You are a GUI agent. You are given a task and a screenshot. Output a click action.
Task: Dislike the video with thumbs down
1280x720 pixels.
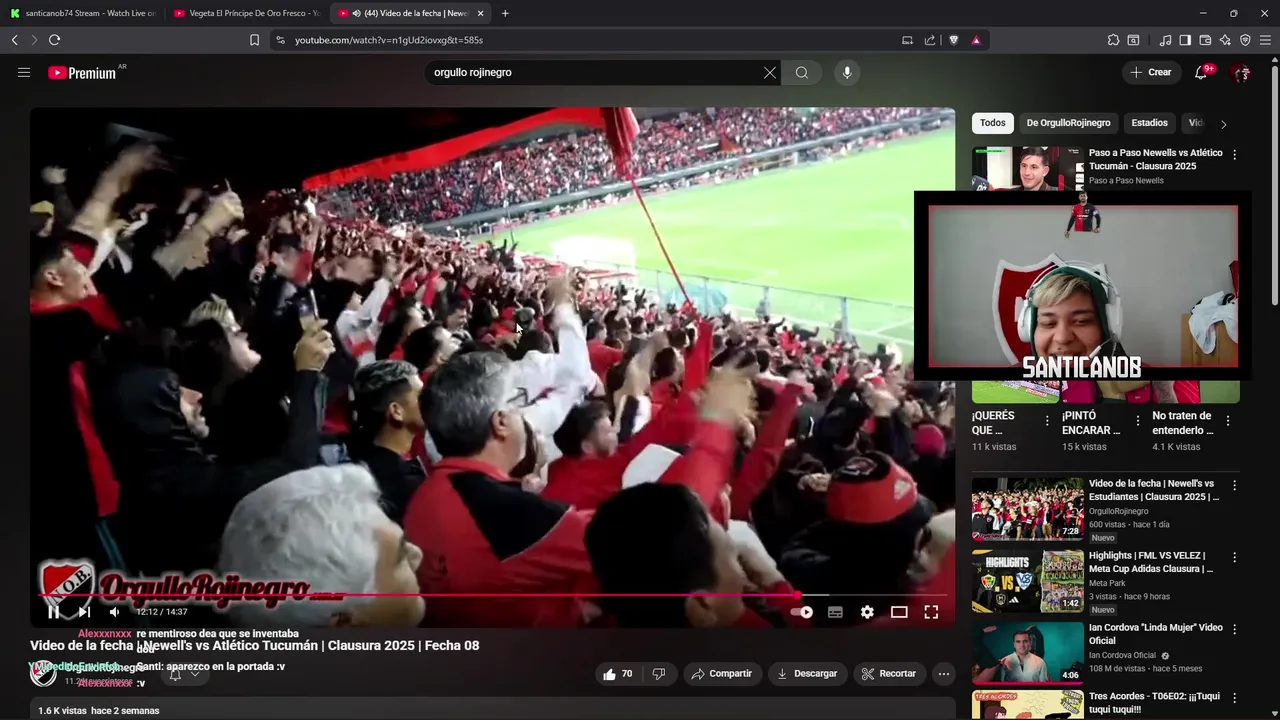658,674
